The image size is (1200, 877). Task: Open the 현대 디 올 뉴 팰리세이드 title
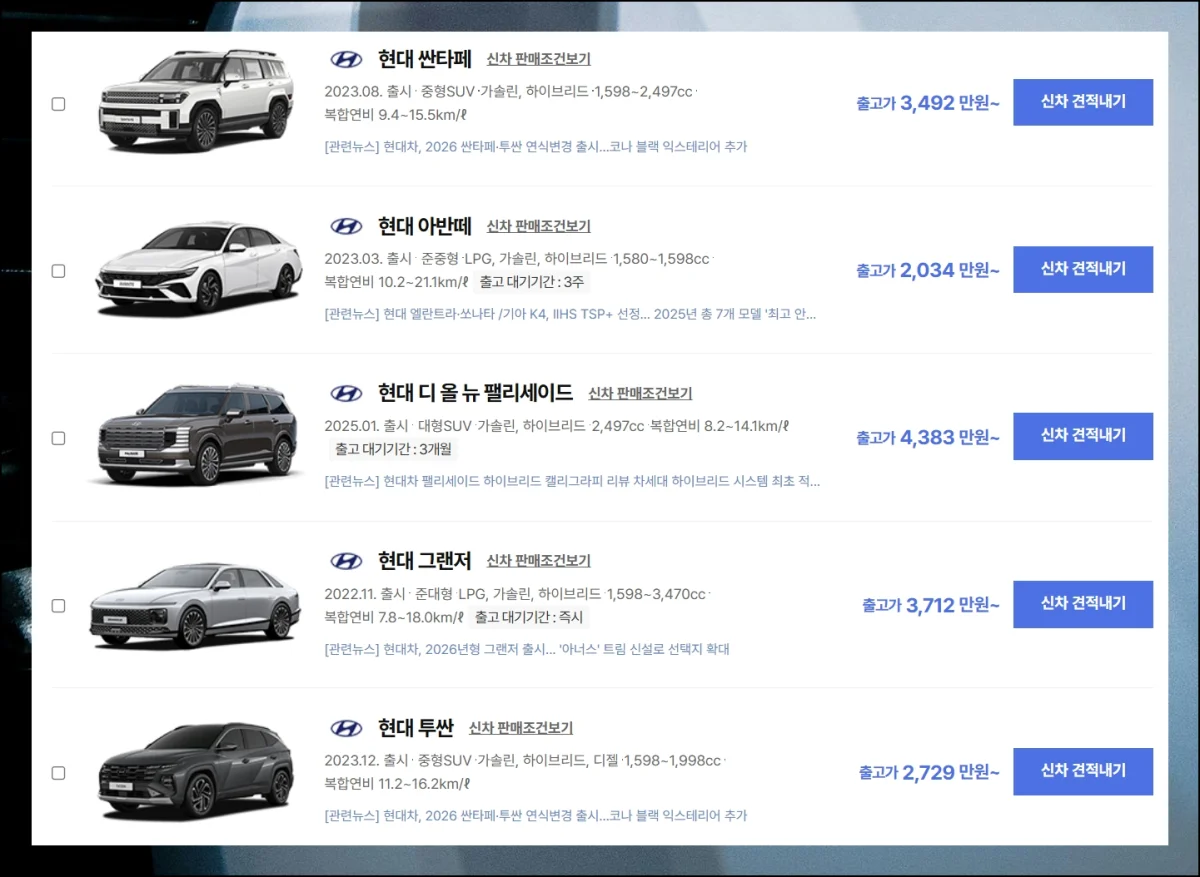(475, 393)
